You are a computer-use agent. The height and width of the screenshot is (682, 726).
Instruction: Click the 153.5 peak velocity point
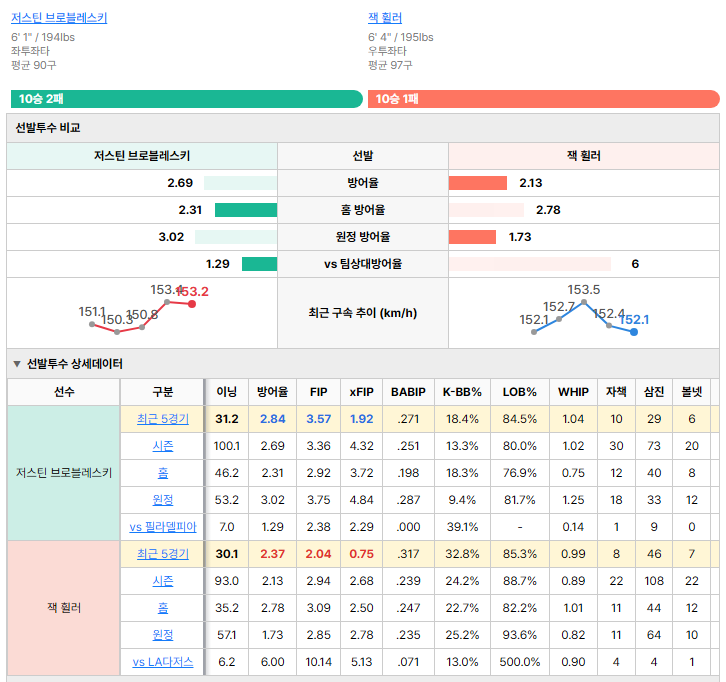(x=584, y=302)
